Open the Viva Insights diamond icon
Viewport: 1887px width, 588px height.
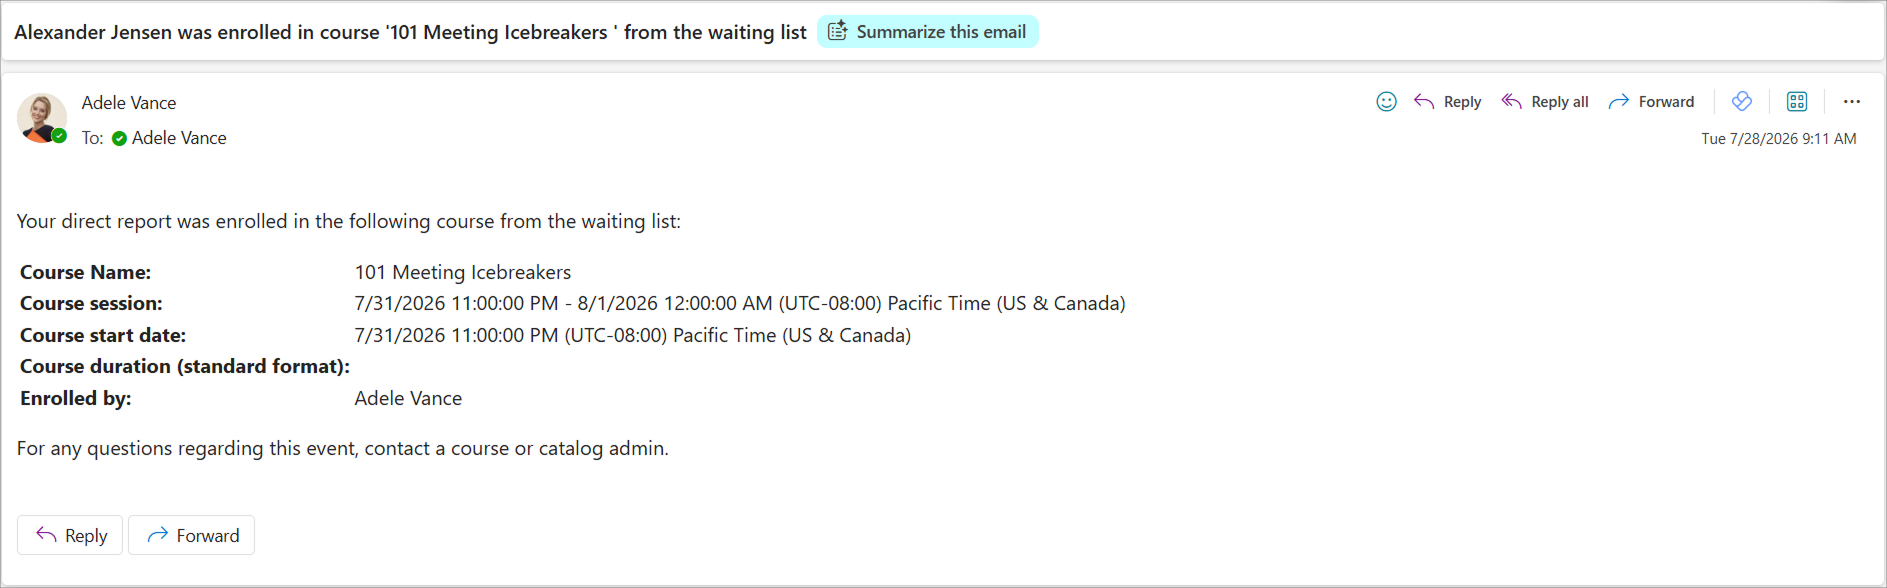tap(1742, 101)
